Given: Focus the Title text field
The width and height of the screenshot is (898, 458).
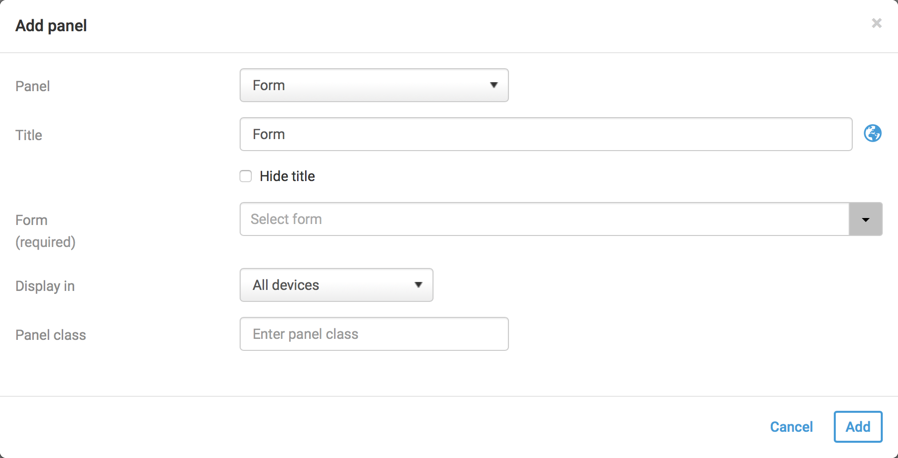Looking at the screenshot, I should [545, 134].
